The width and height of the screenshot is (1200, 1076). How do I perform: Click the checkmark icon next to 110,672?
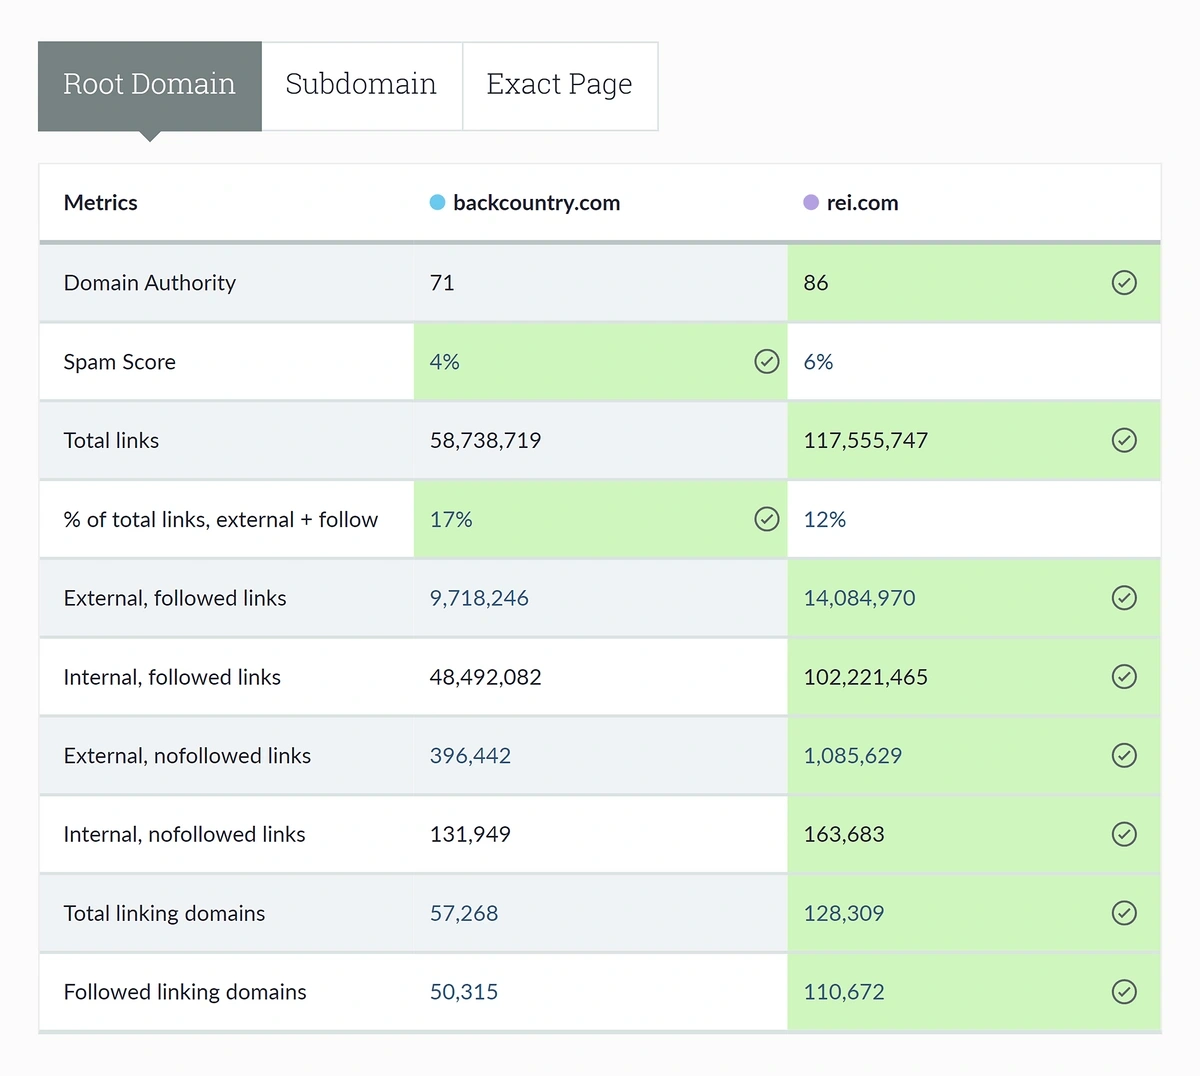1124,992
